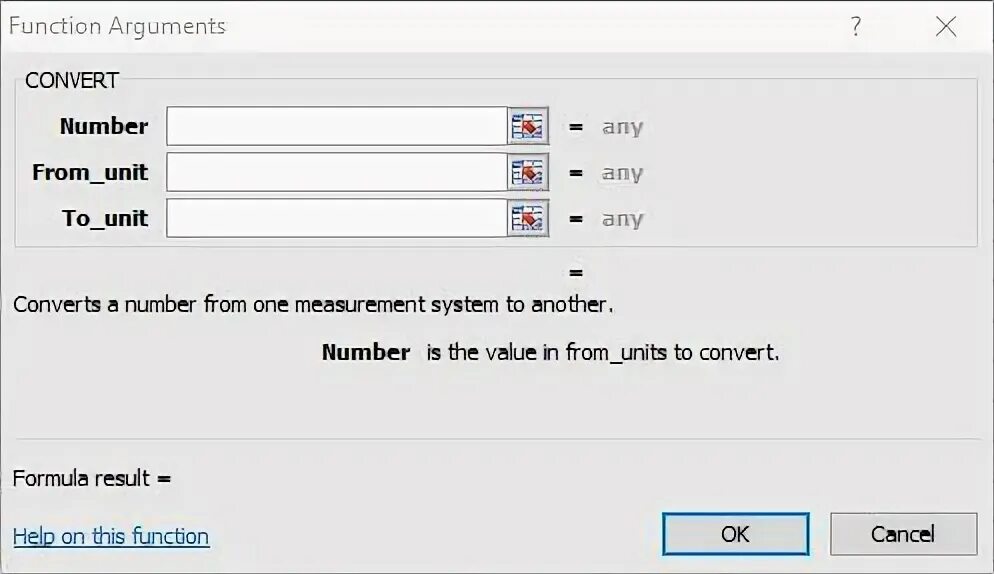Viewport: 994px width, 574px height.
Task: Focus the Number input field
Action: (x=337, y=127)
